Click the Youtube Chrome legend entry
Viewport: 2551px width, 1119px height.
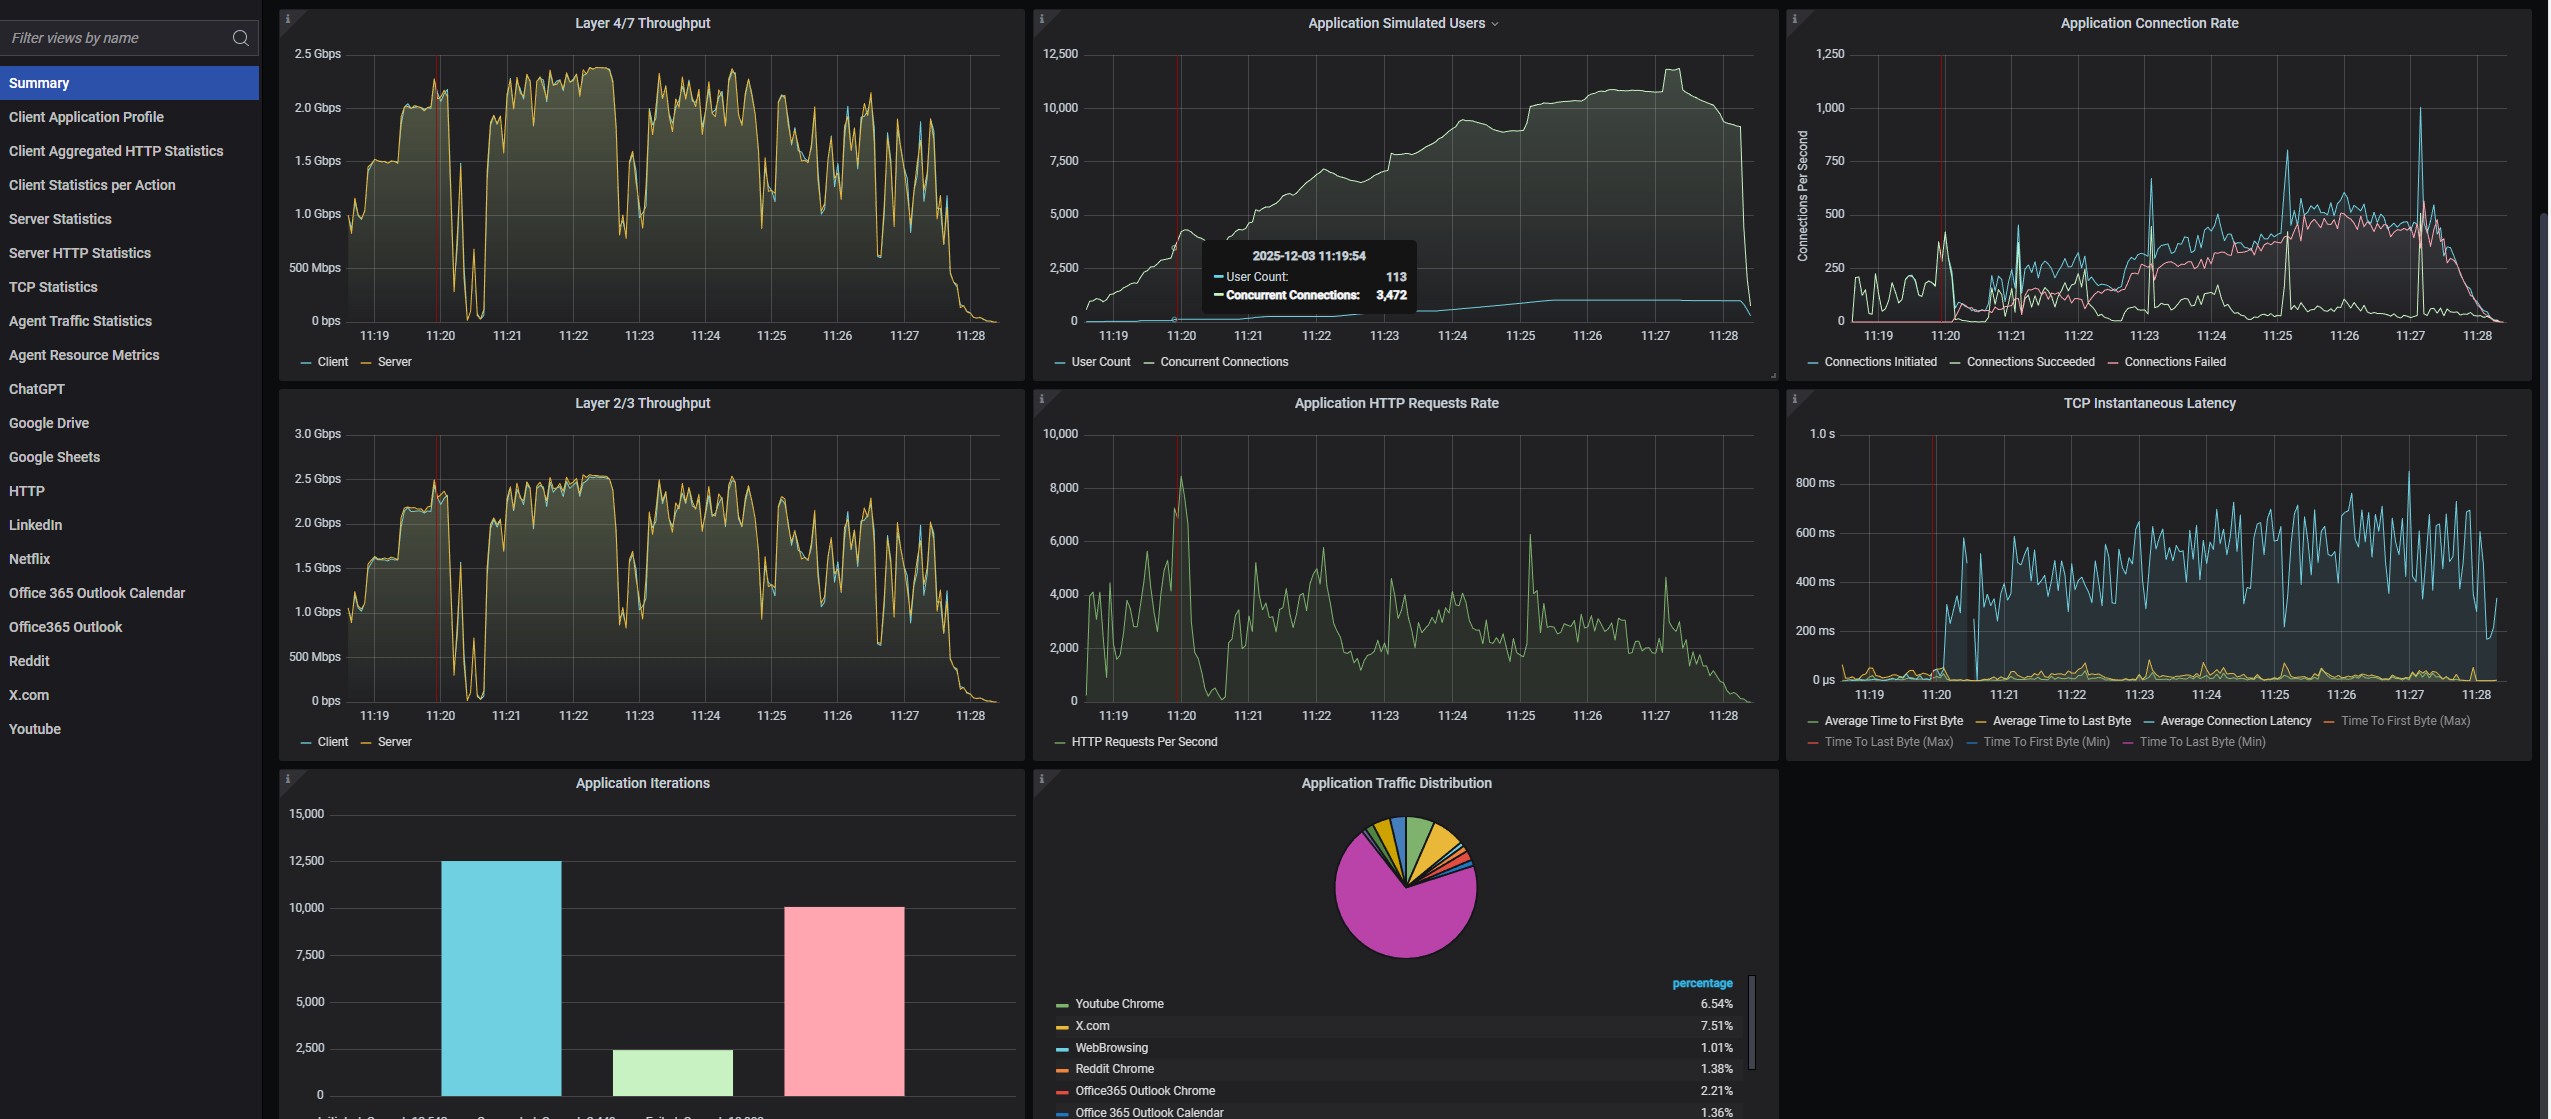(x=1119, y=1004)
